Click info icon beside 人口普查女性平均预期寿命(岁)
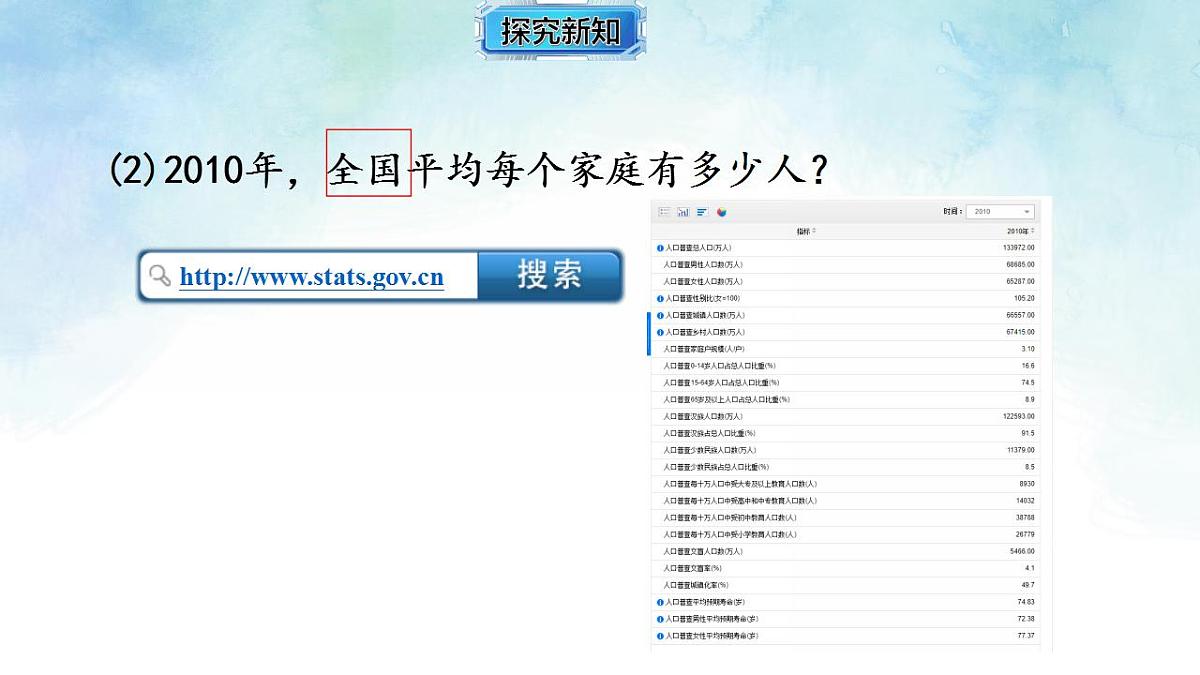Screen dimensions: 1200x675 660,636
